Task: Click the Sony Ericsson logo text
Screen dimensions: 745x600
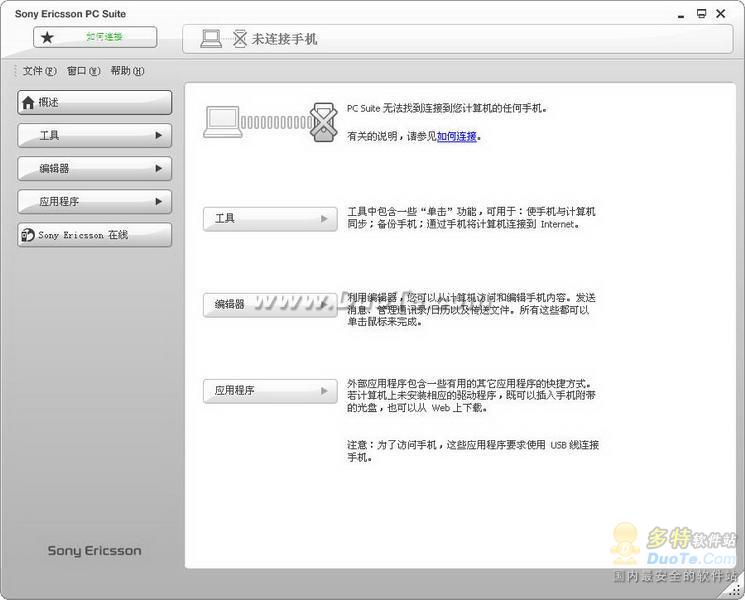Action: [x=95, y=551]
